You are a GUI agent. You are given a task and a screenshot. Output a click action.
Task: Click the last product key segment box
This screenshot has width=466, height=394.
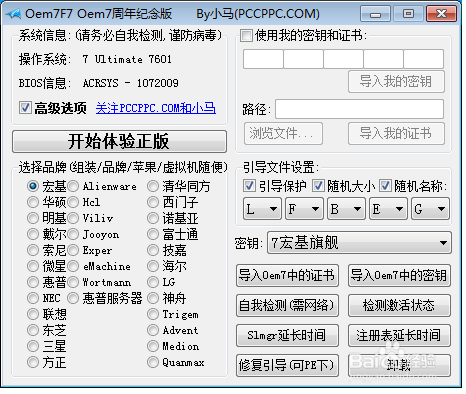tap(424, 59)
